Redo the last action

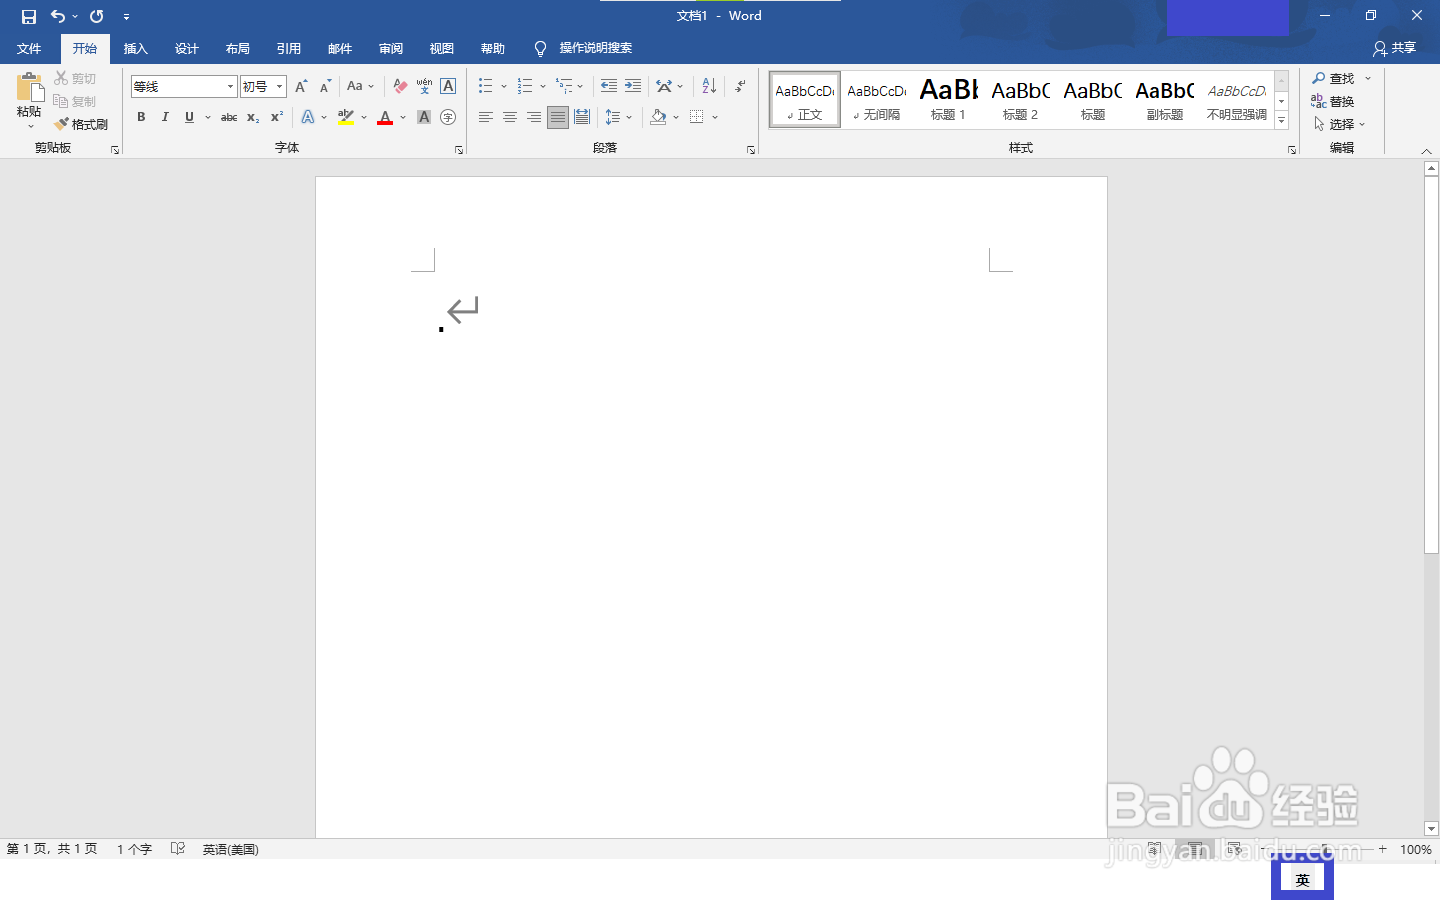click(97, 16)
